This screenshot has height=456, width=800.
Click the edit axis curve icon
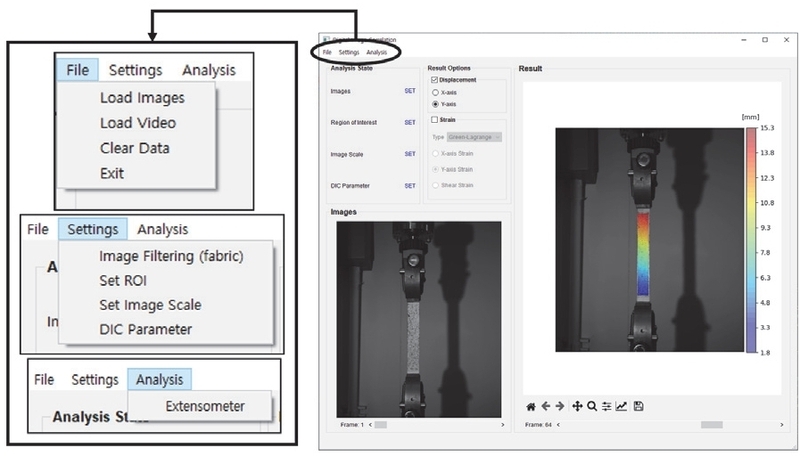click(x=621, y=406)
